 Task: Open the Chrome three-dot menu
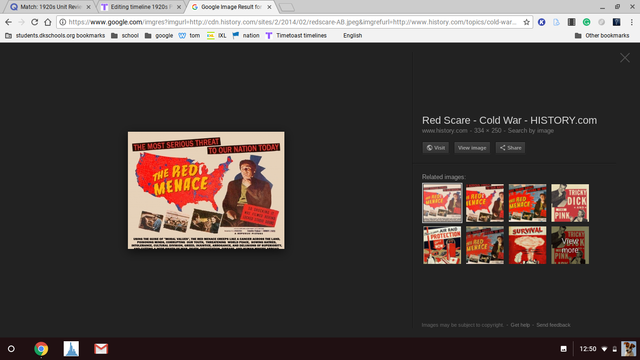tap(631, 22)
